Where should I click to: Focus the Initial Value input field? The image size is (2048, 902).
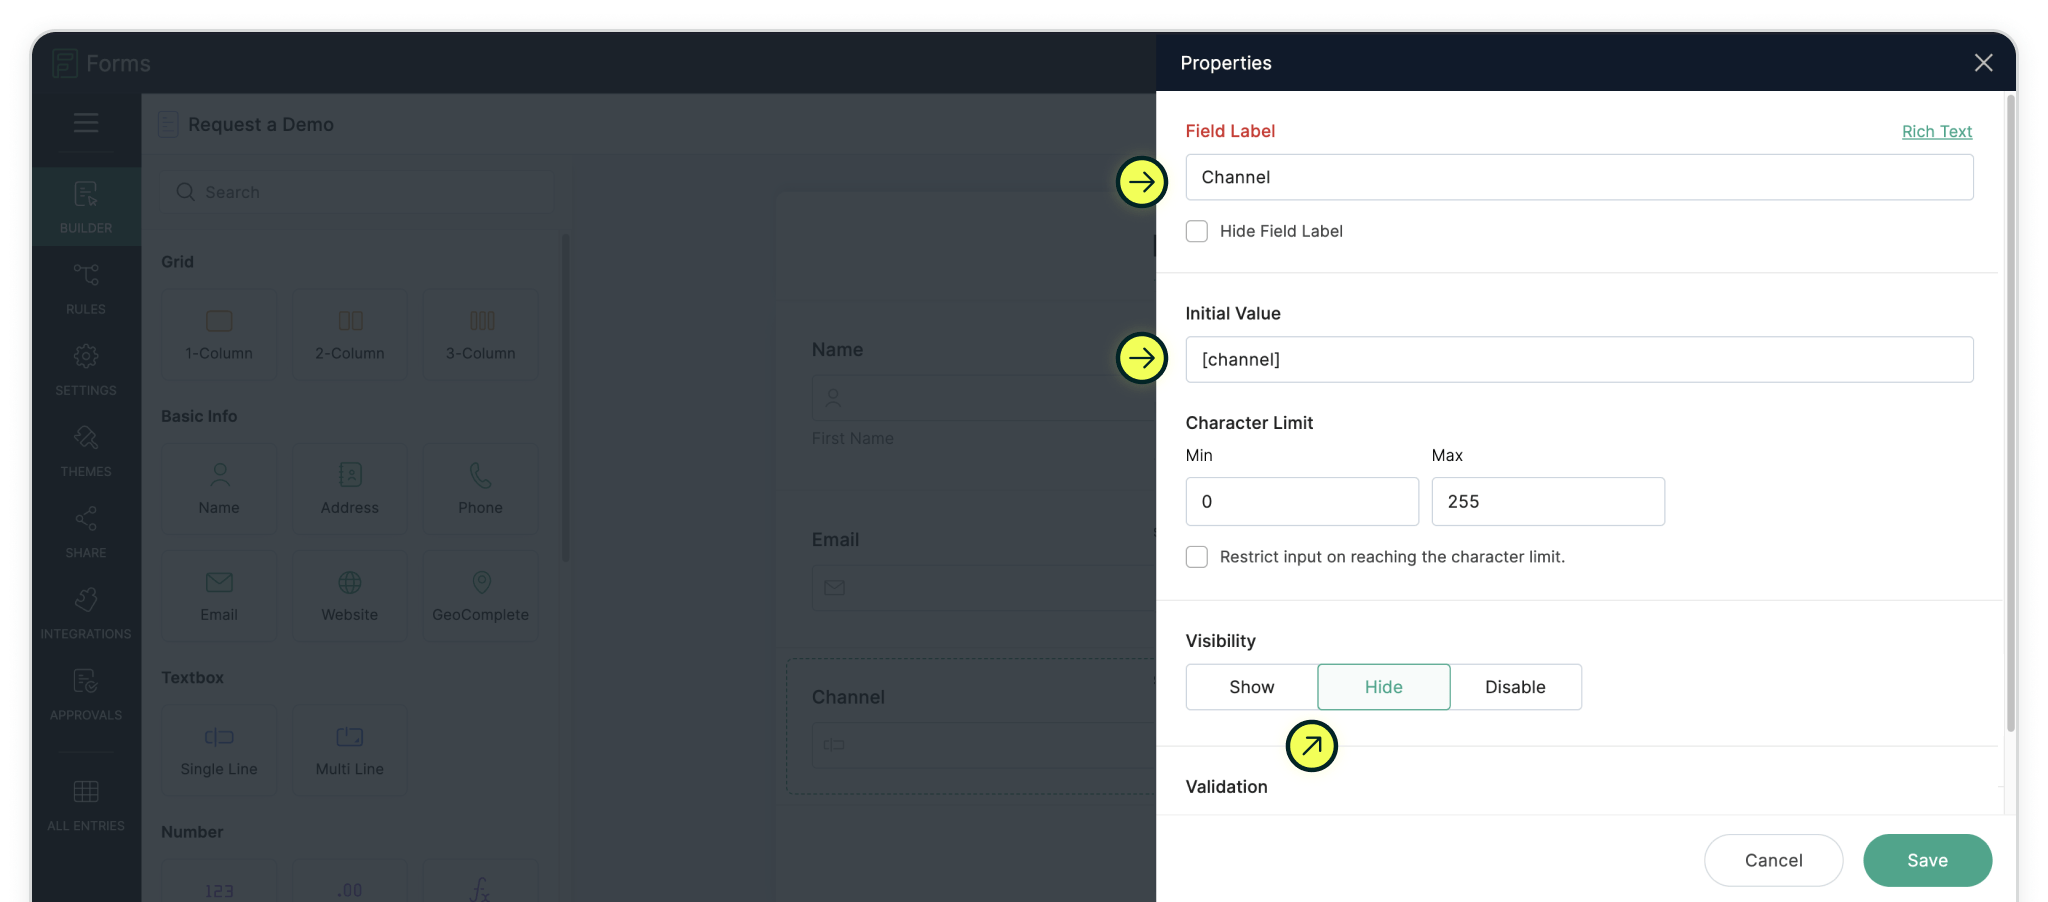[1580, 359]
